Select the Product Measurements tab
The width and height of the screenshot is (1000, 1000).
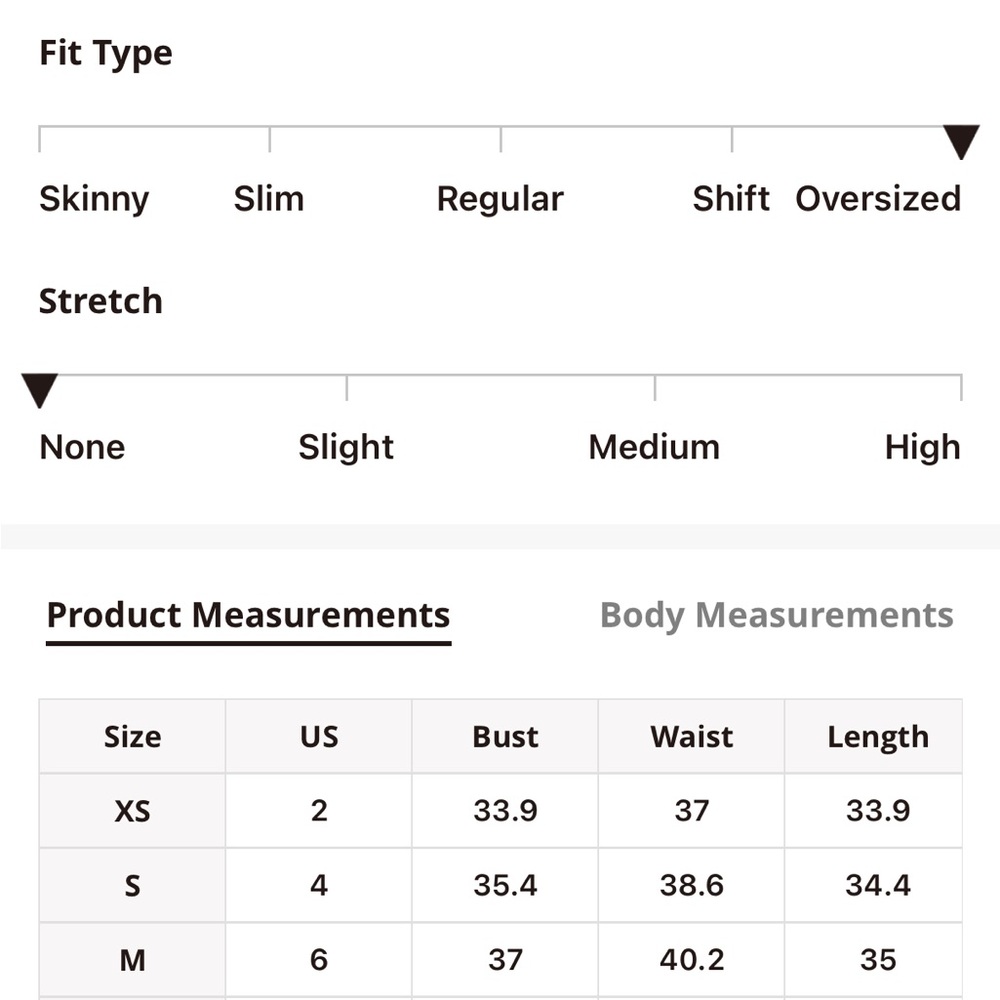coord(248,615)
